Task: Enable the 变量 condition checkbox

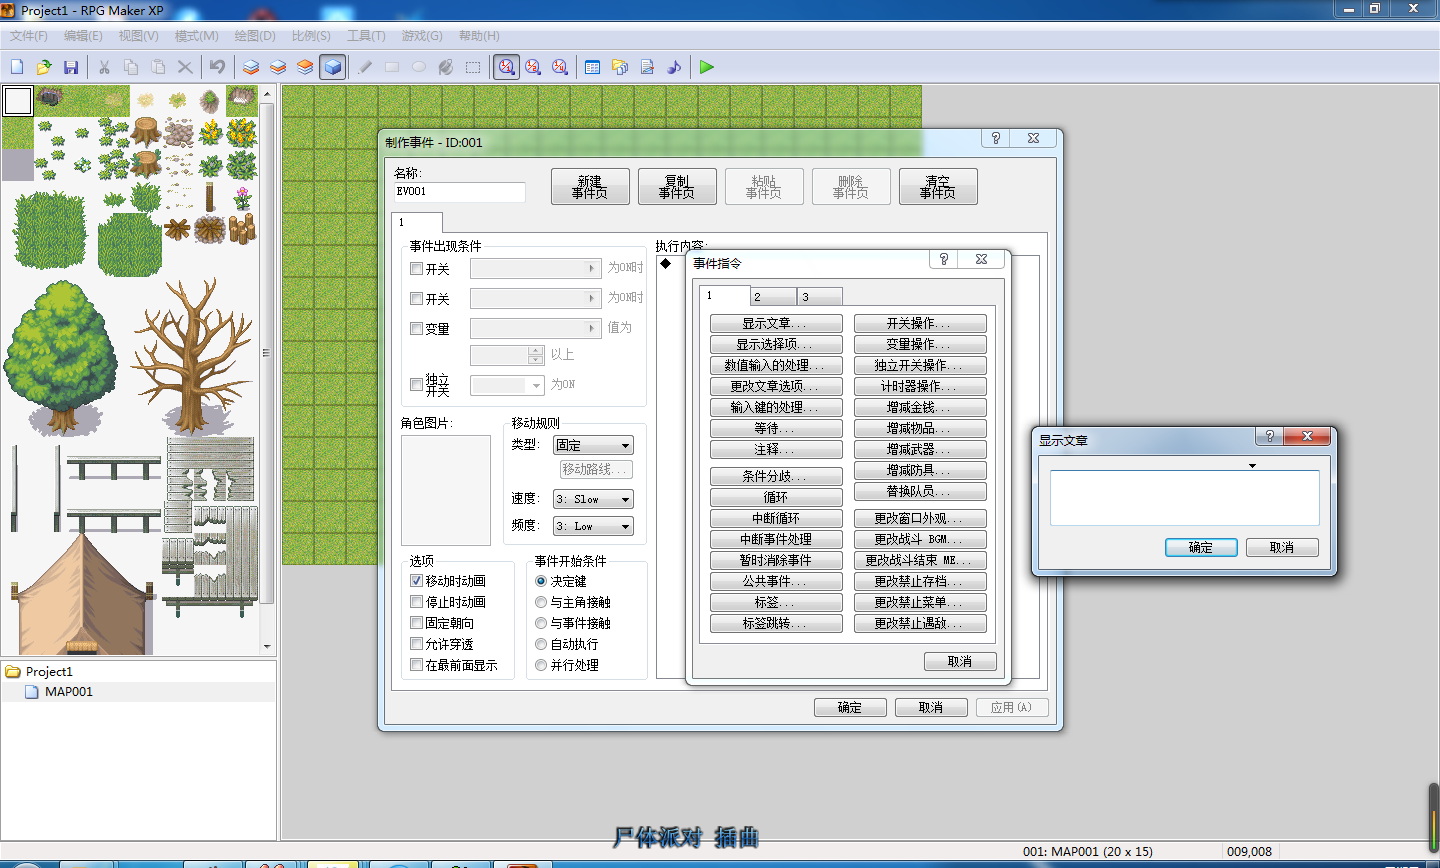Action: point(417,328)
